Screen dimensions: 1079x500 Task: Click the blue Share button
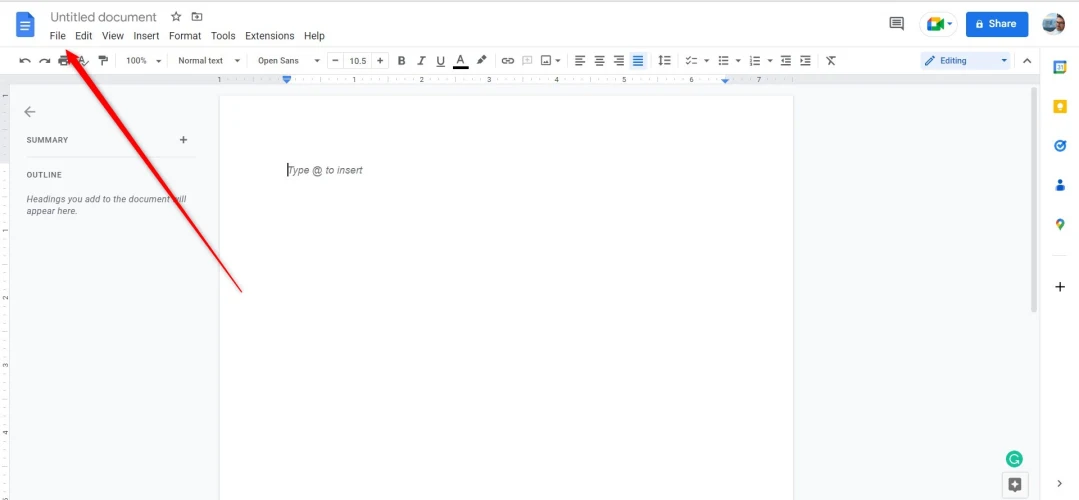coord(996,24)
